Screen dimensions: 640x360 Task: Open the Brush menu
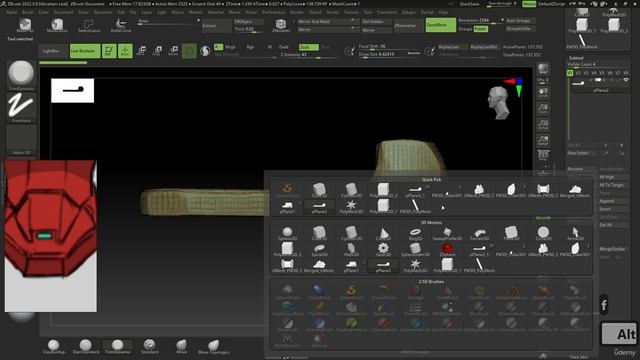[x=28, y=12]
